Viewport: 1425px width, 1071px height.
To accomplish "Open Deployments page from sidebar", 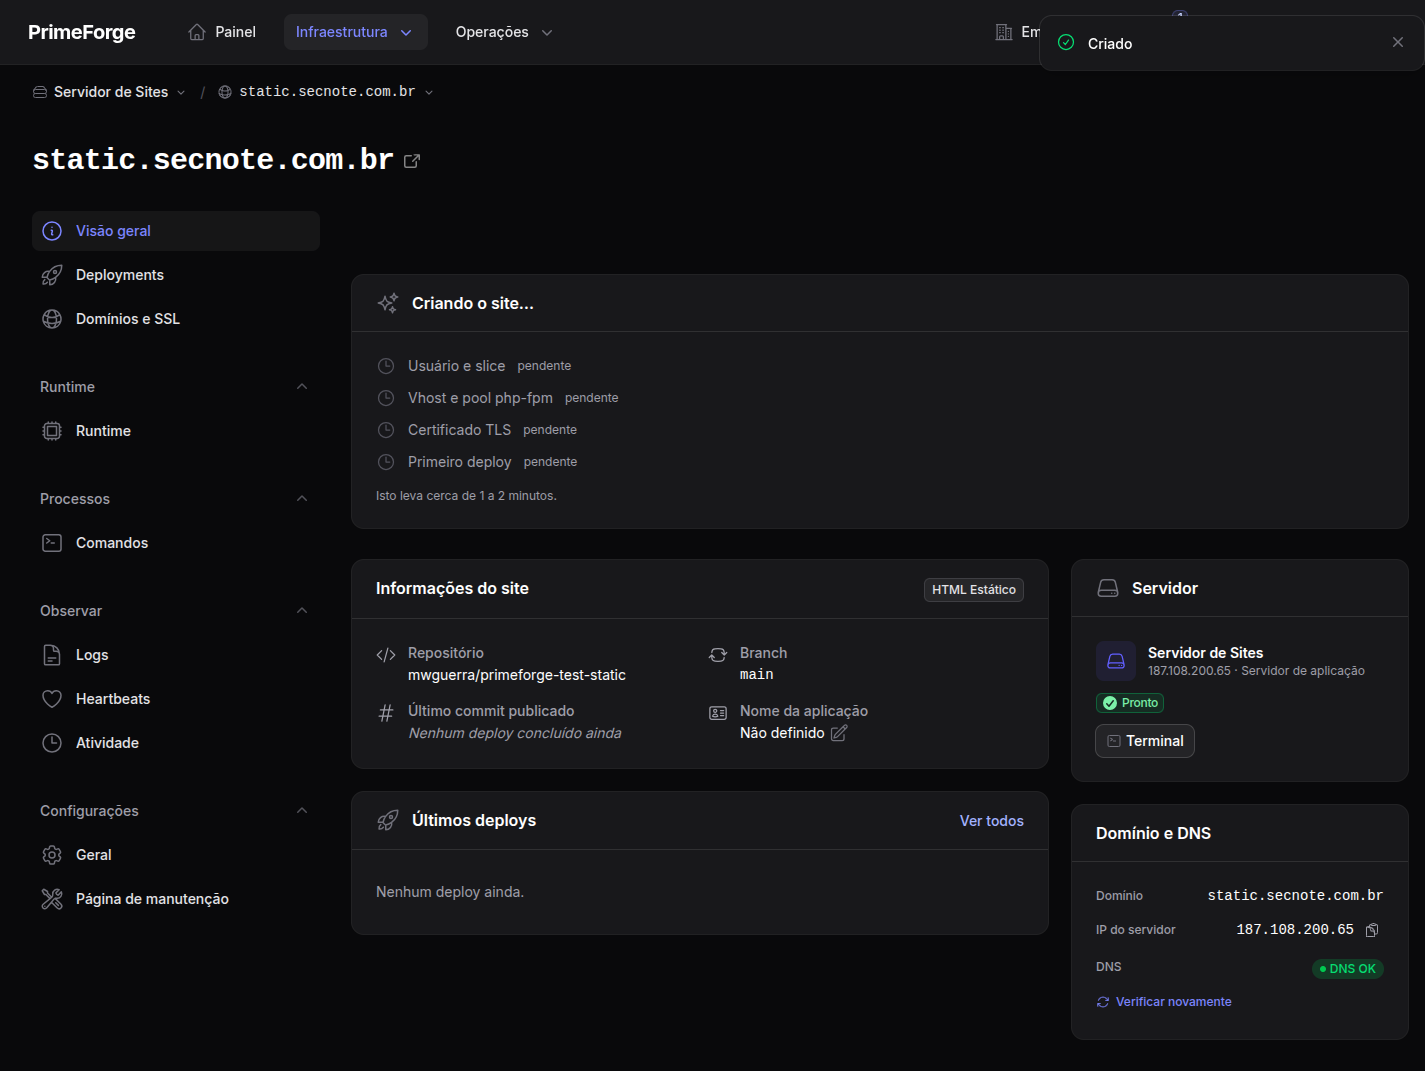I will coord(176,275).
